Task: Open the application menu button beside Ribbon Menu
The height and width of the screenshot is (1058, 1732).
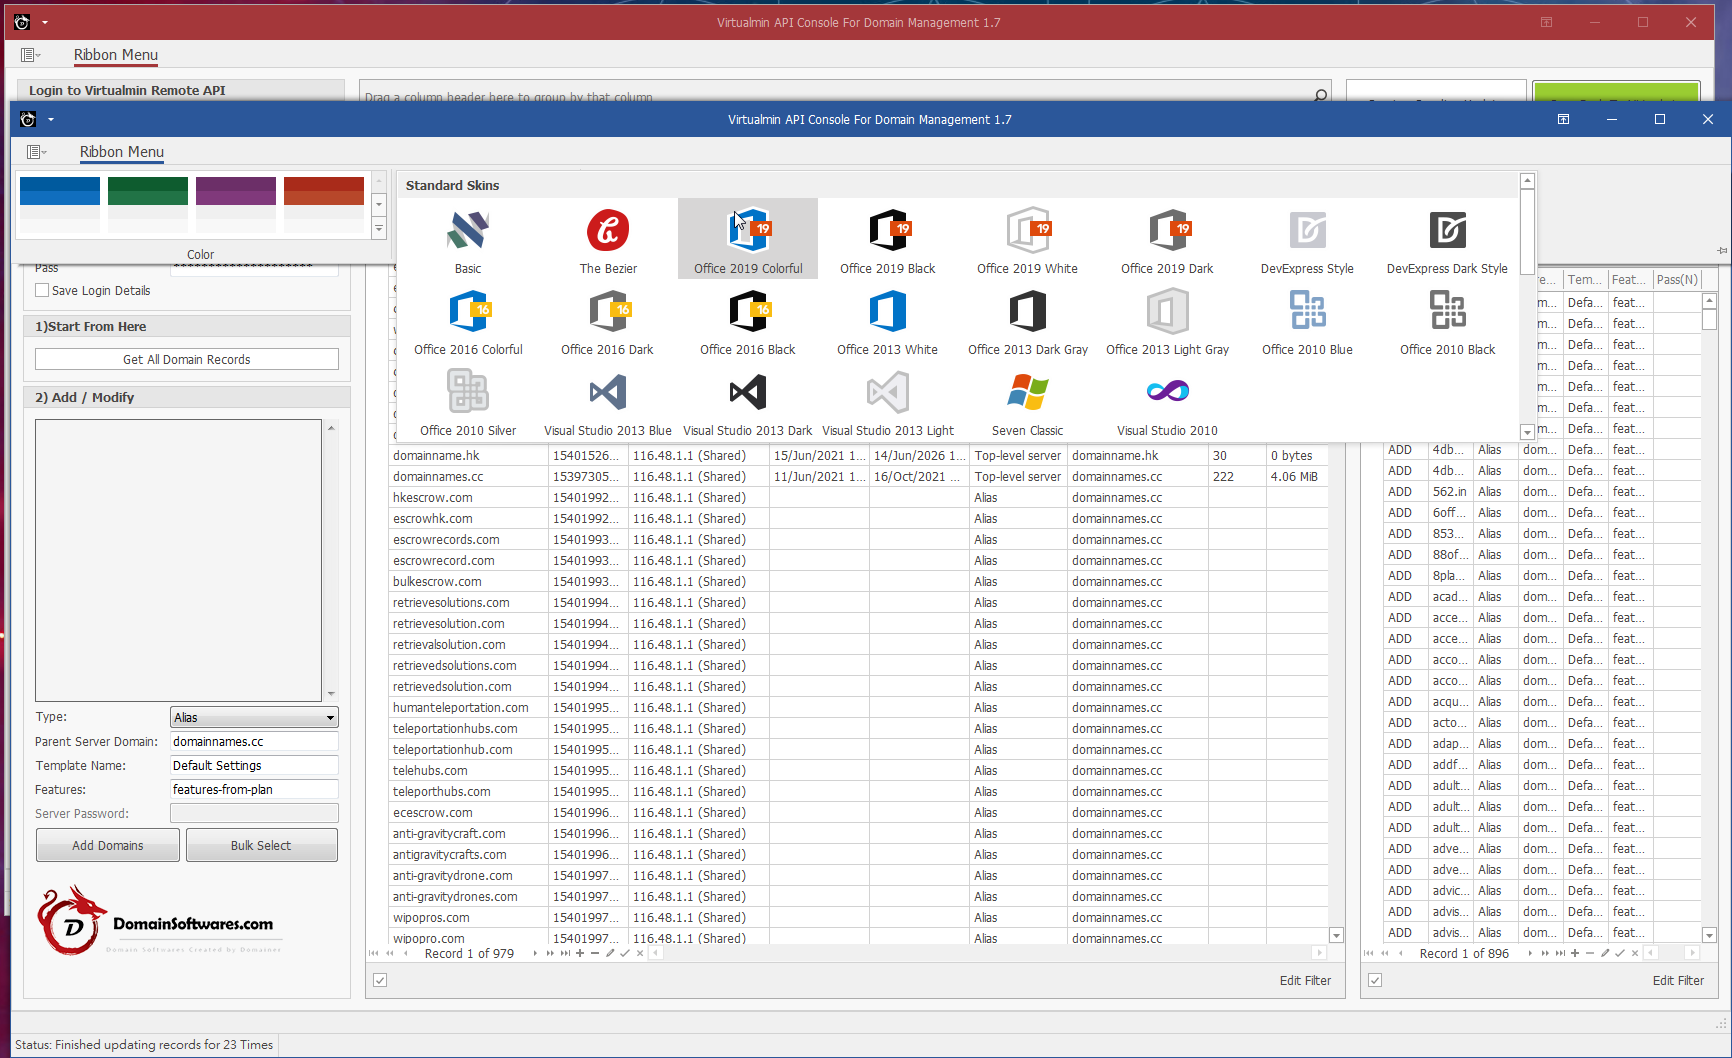Action: point(35,152)
